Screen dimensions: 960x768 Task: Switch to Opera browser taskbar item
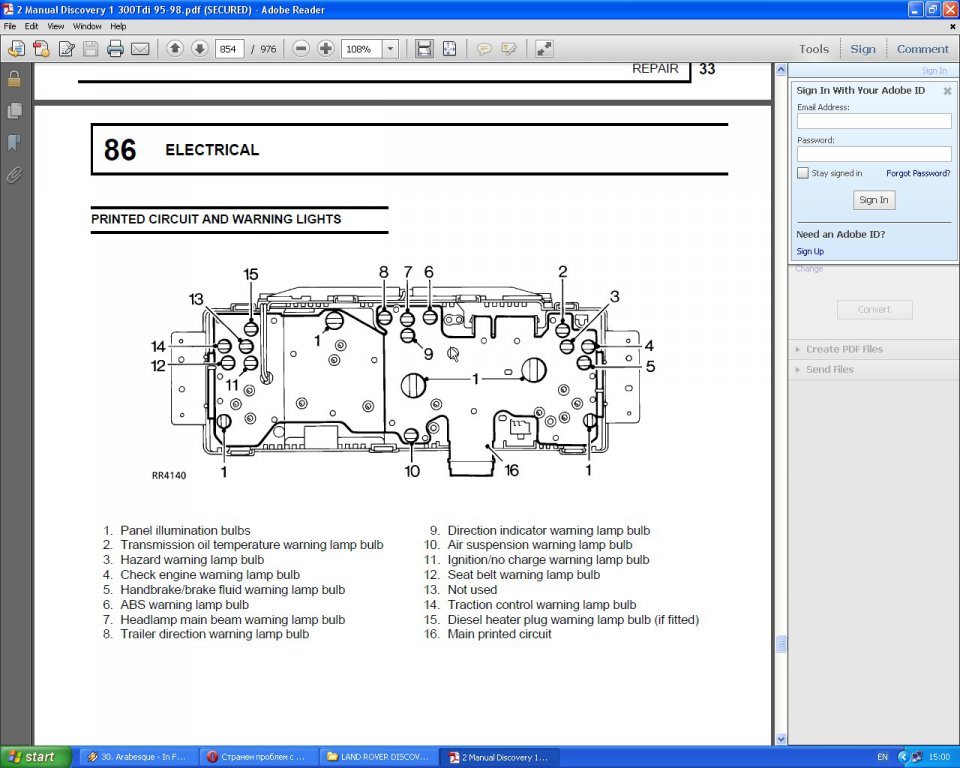(x=260, y=757)
